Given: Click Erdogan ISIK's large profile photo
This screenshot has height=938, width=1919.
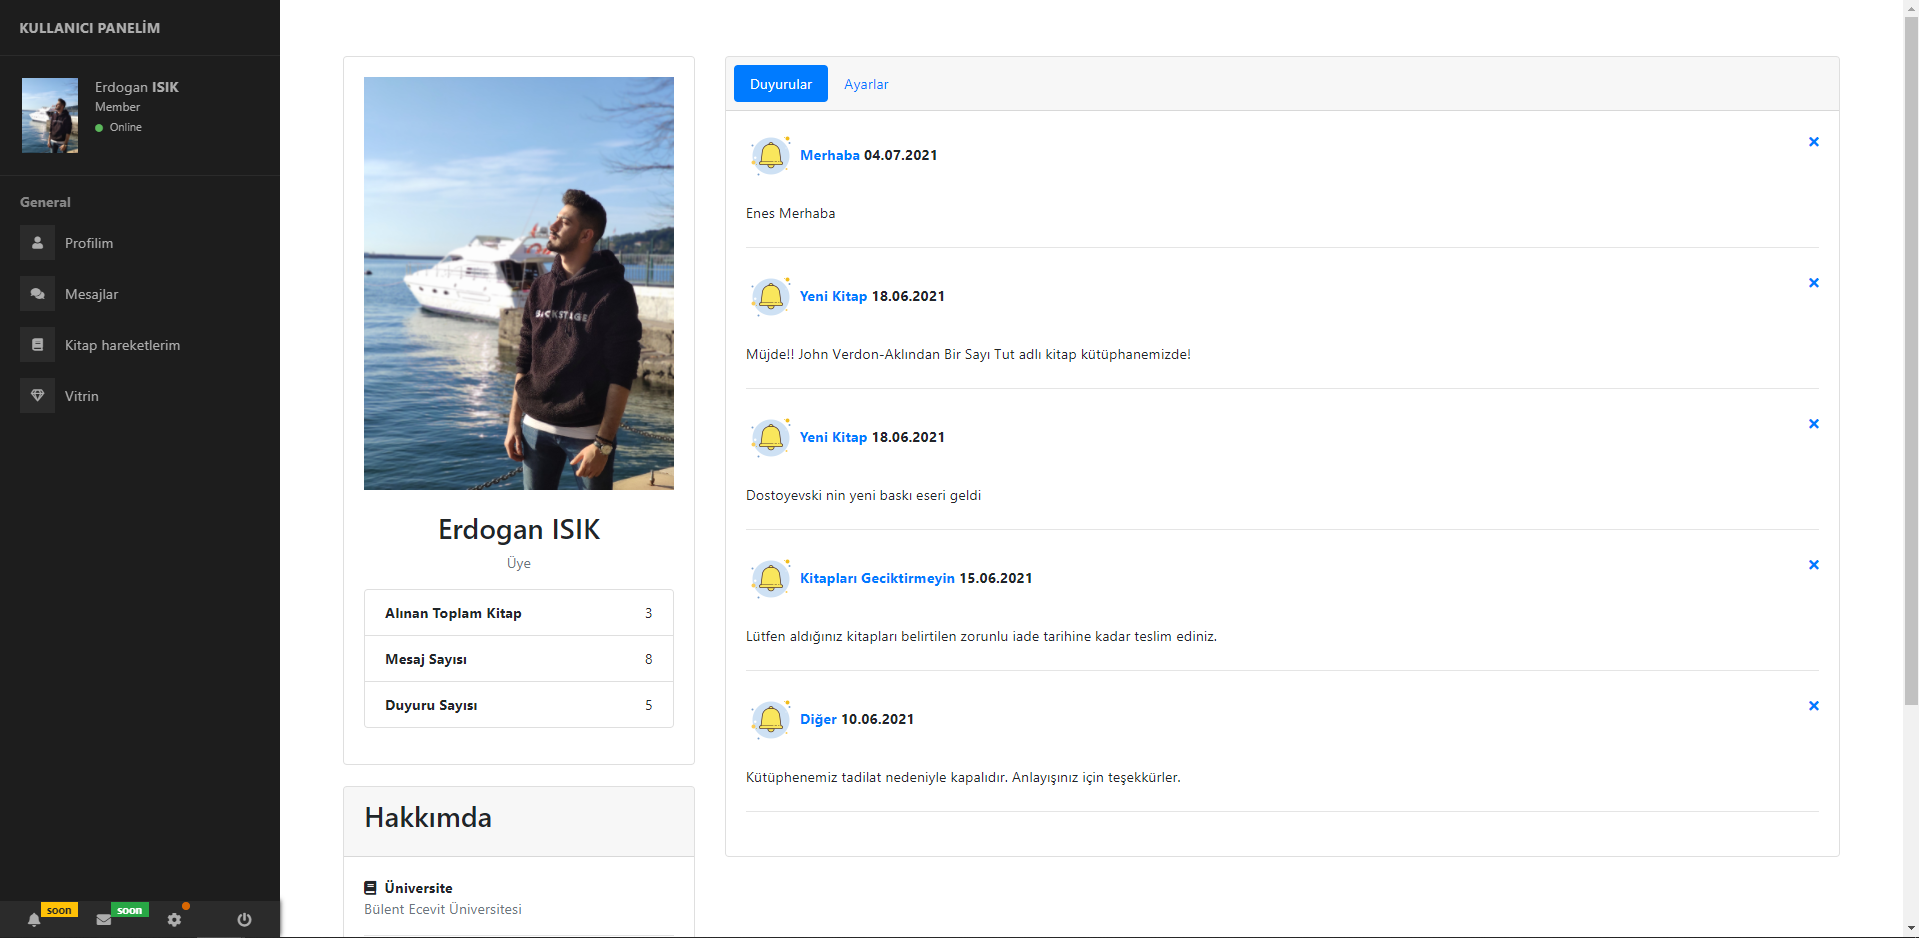Looking at the screenshot, I should click(518, 283).
